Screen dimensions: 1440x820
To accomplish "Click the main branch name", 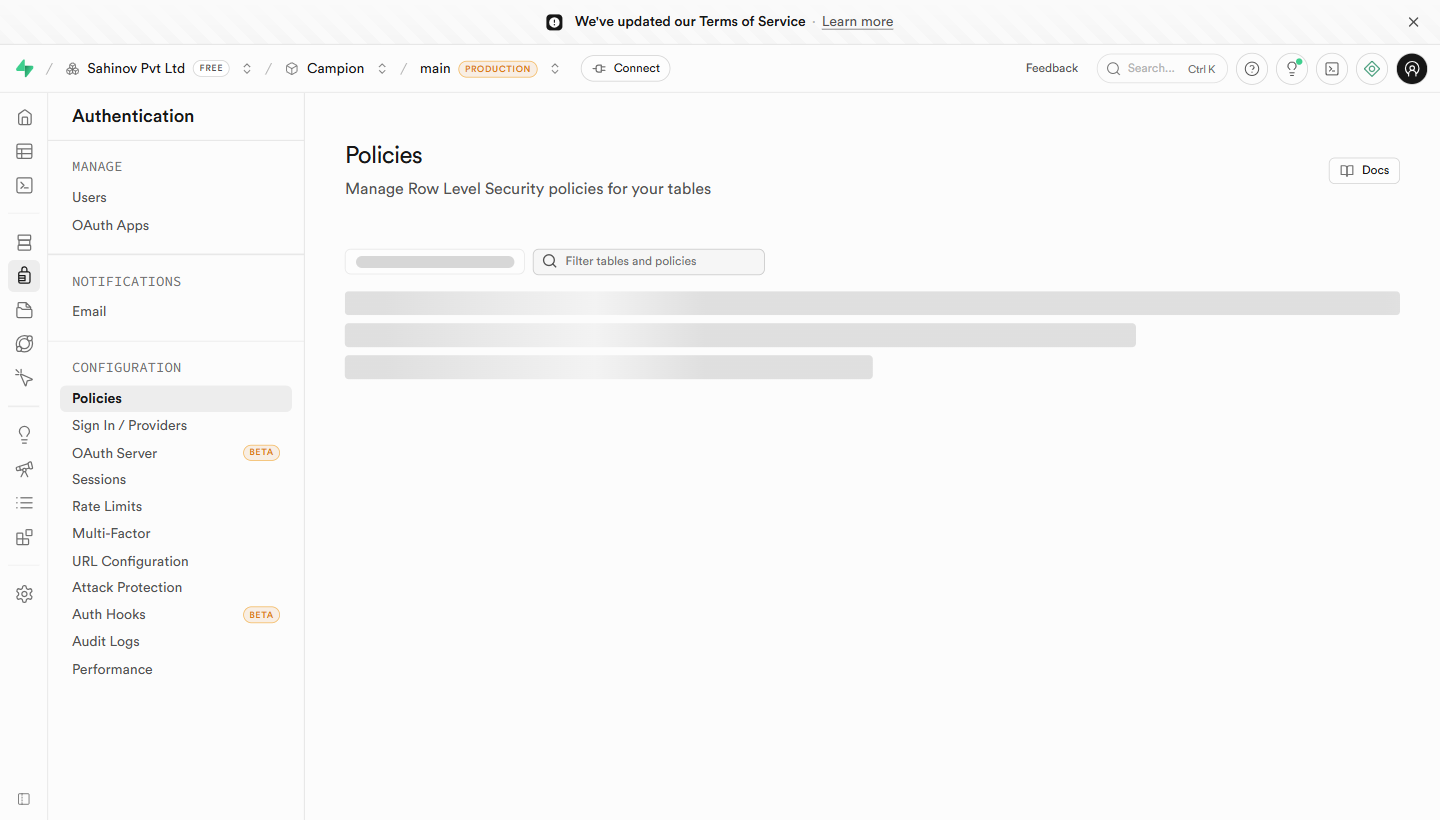I will tap(435, 68).
